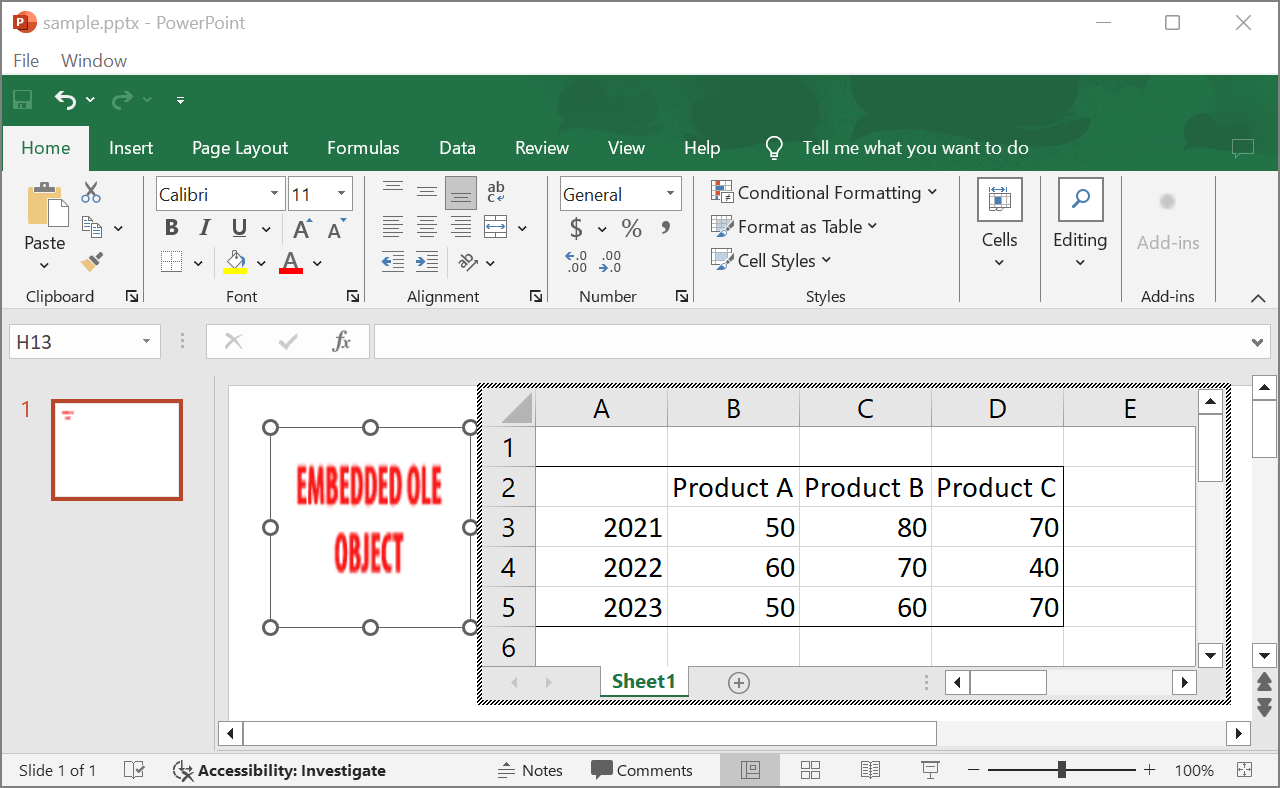The image size is (1280, 788).
Task: Choose a font color from the Font Color swatch
Action: pyautogui.click(x=291, y=261)
